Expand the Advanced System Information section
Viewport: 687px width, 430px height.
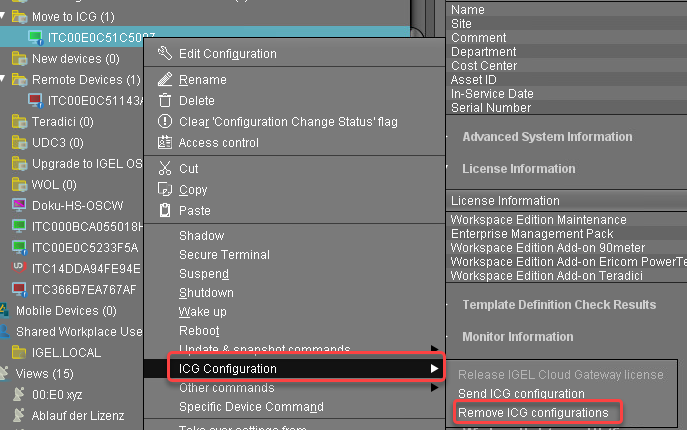click(546, 137)
